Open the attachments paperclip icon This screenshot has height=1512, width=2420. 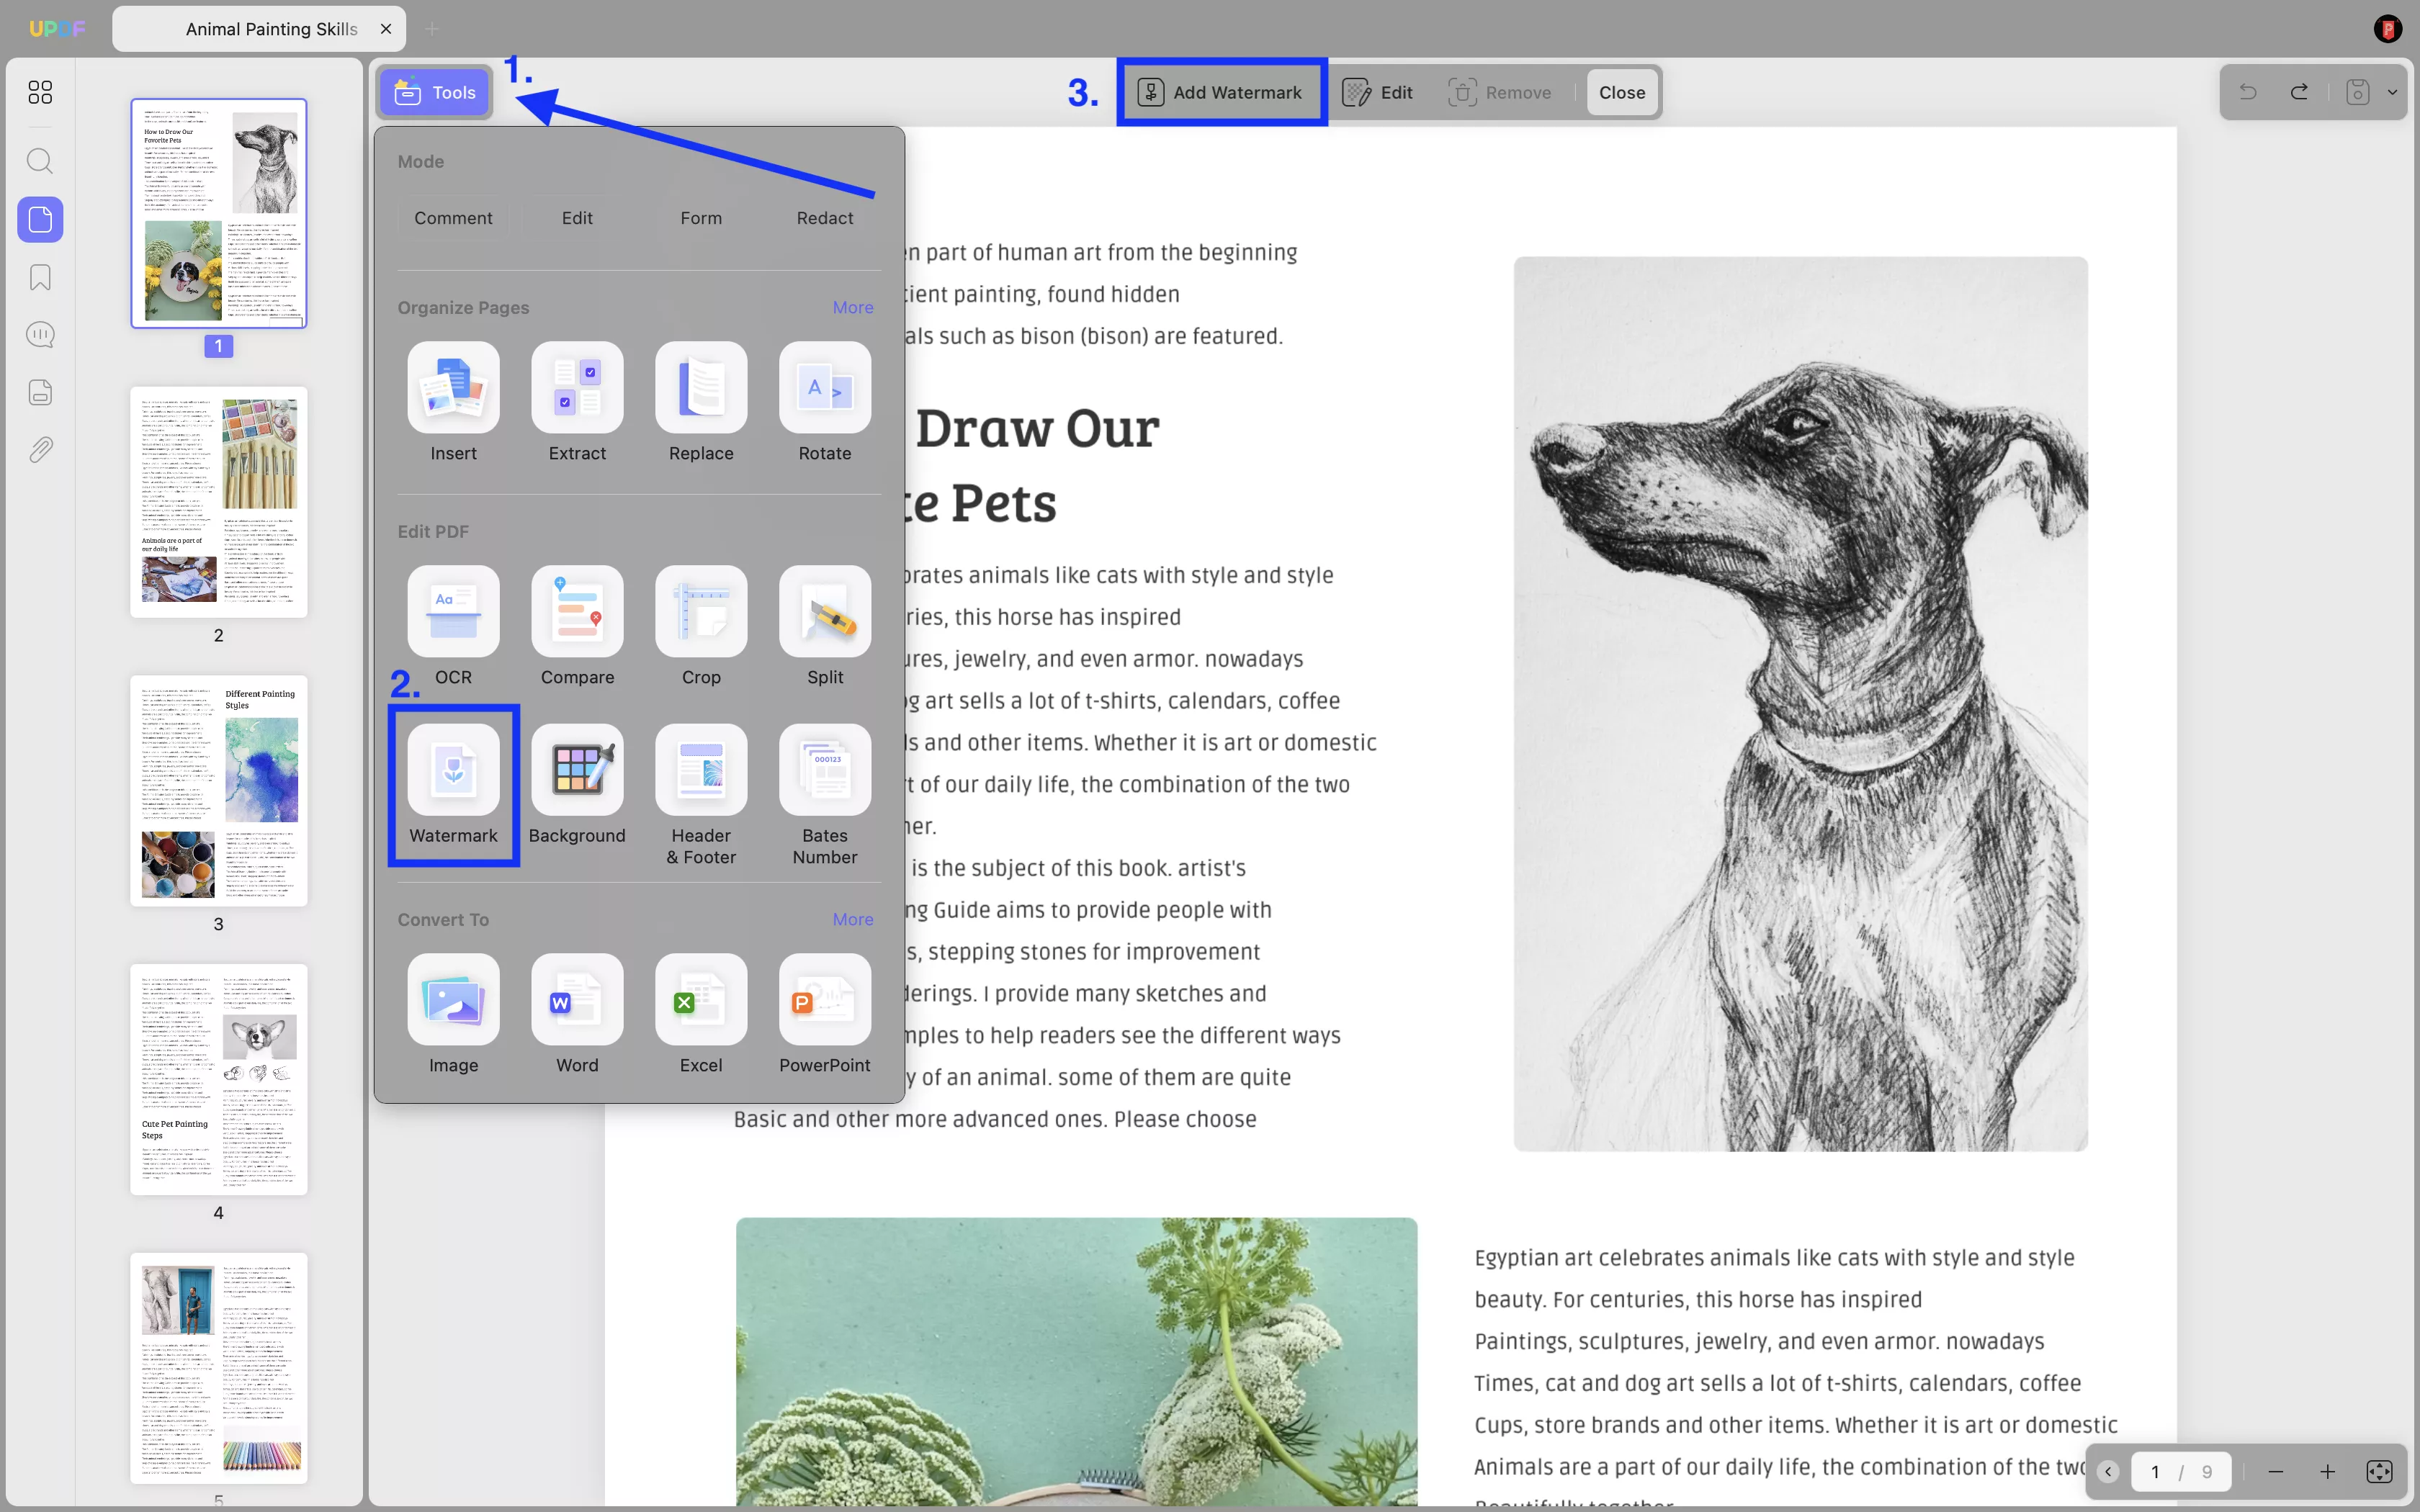tap(40, 450)
